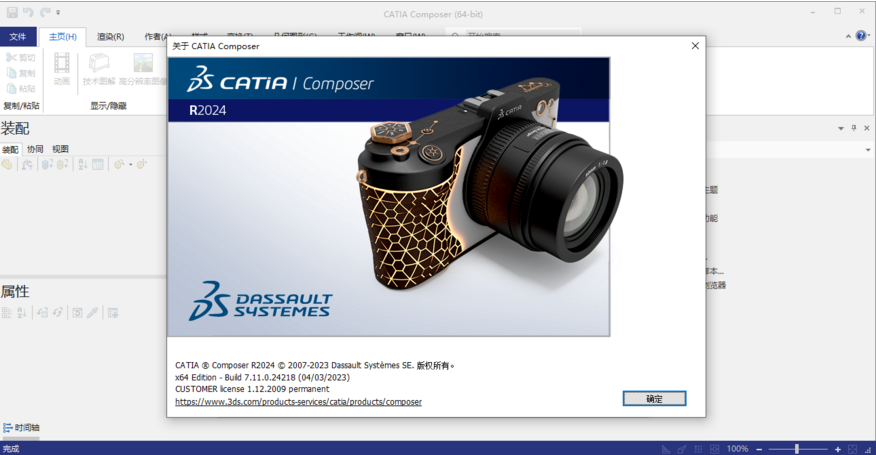876x455 pixels.
Task: Click the undo-with-save icon in 属性 toolbar
Action: (x=42, y=313)
